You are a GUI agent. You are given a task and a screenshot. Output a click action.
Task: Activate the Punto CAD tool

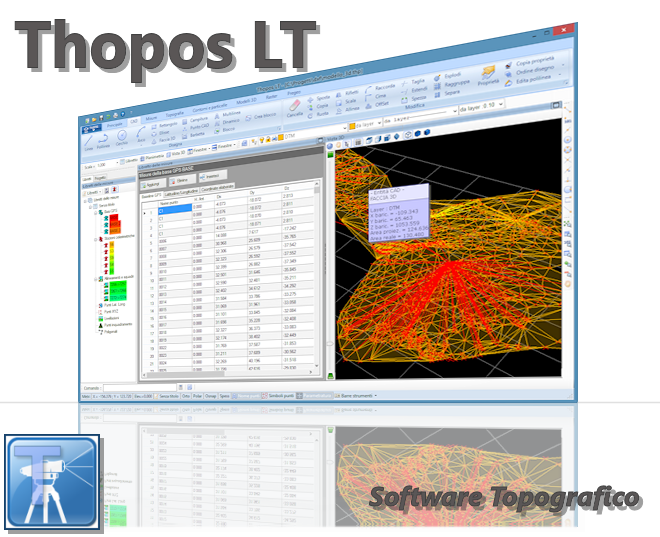(x=196, y=128)
